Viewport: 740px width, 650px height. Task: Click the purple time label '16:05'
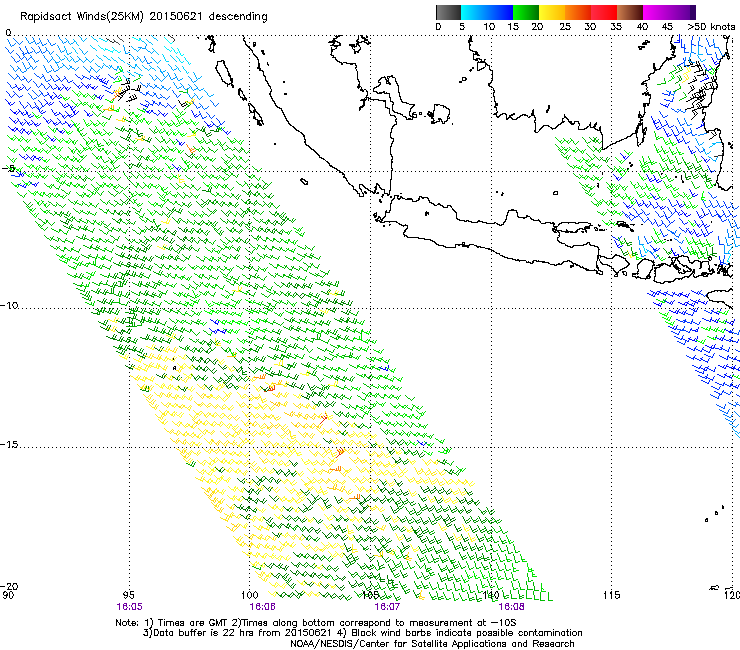129,607
